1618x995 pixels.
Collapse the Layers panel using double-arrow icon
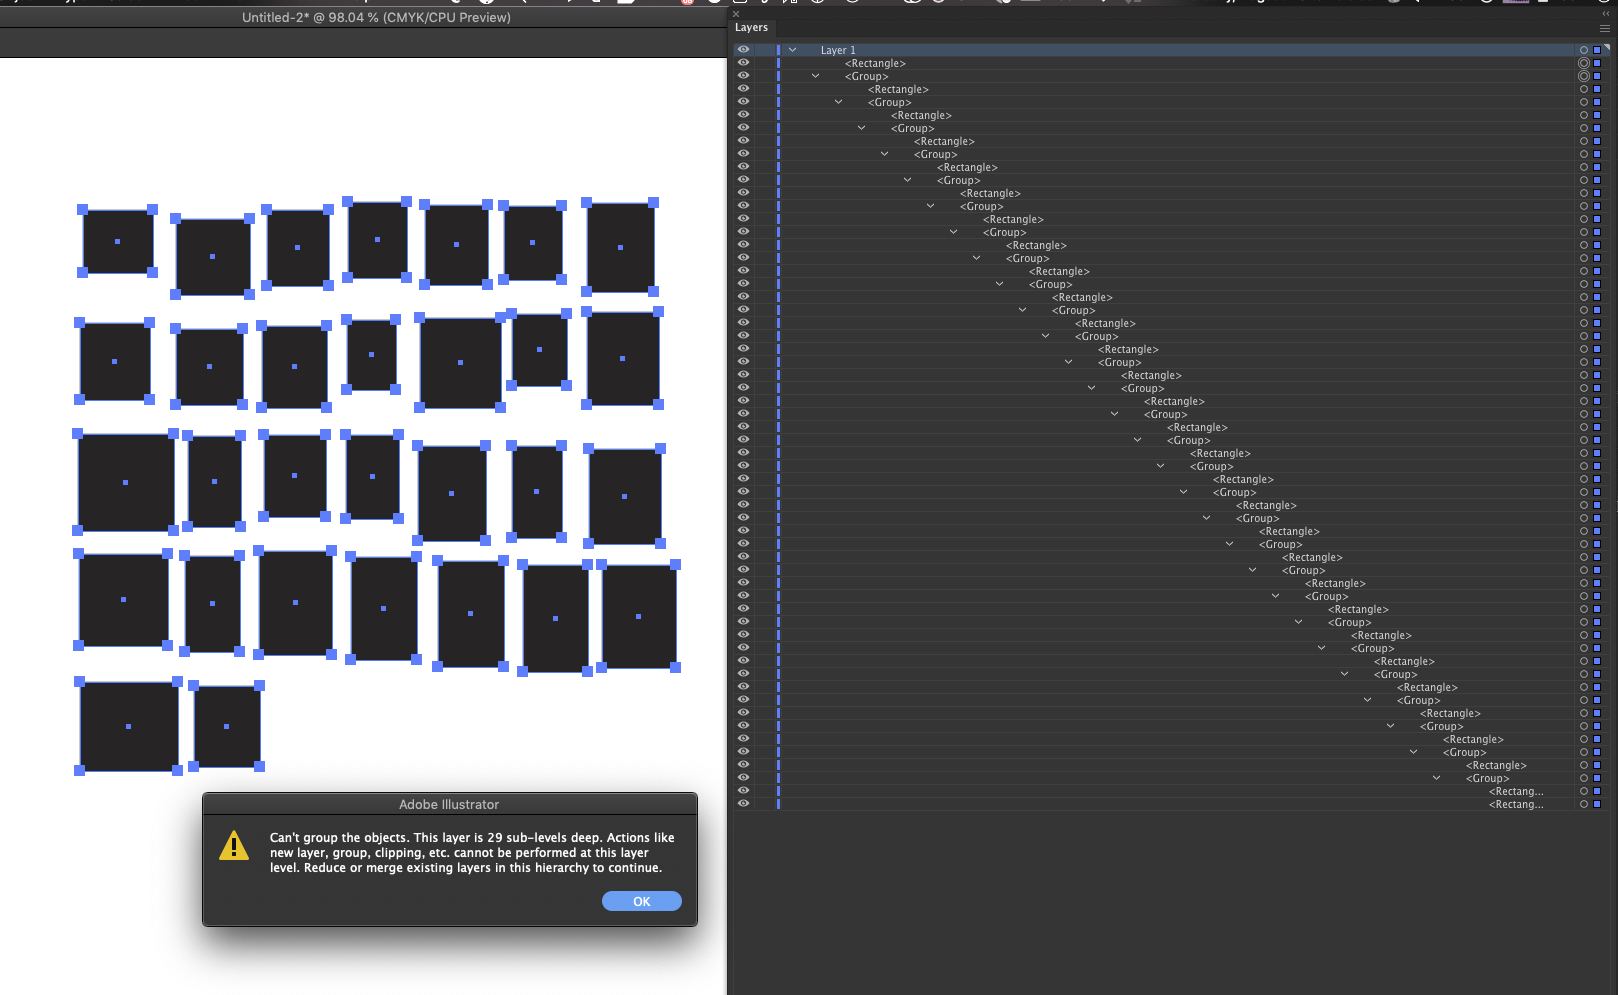point(1606,14)
